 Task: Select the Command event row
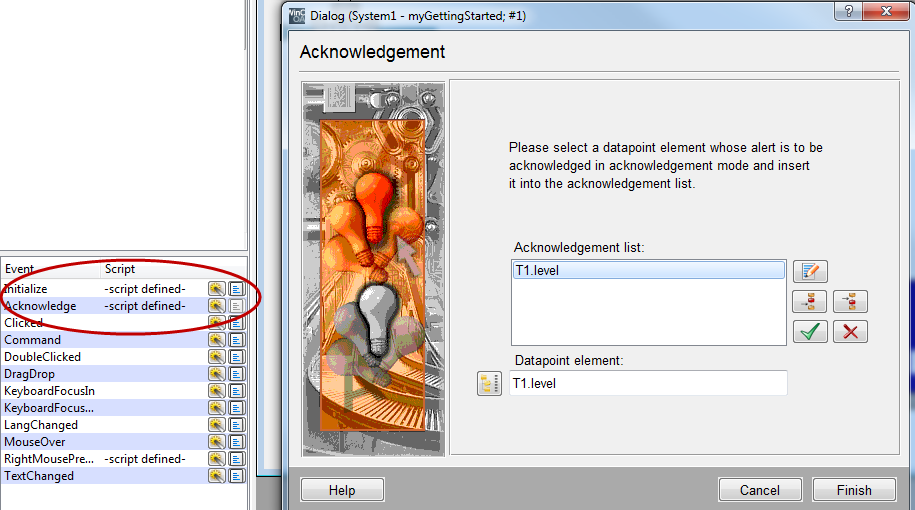coord(124,340)
